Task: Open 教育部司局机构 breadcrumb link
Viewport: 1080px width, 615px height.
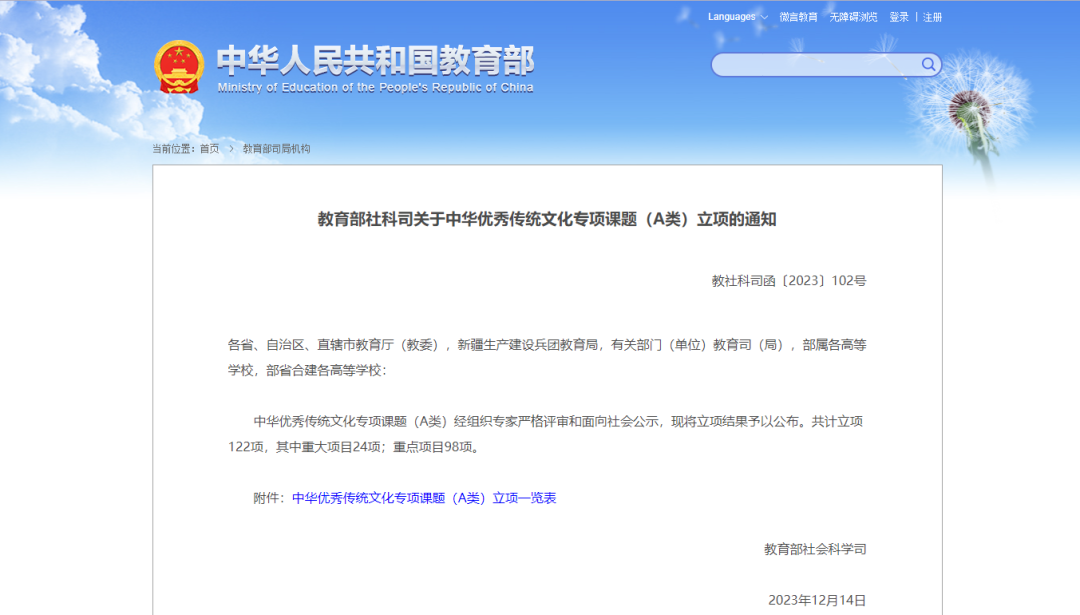Action: click(276, 149)
